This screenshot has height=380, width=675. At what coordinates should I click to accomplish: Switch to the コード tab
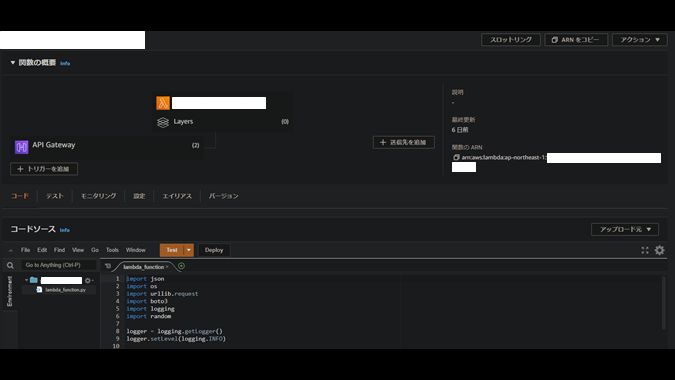(x=20, y=196)
